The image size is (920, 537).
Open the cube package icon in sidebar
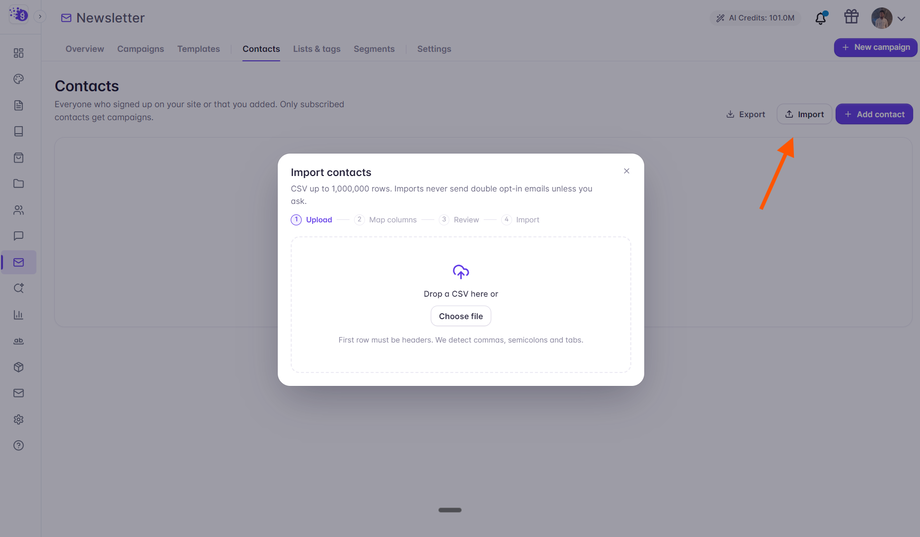[19, 367]
